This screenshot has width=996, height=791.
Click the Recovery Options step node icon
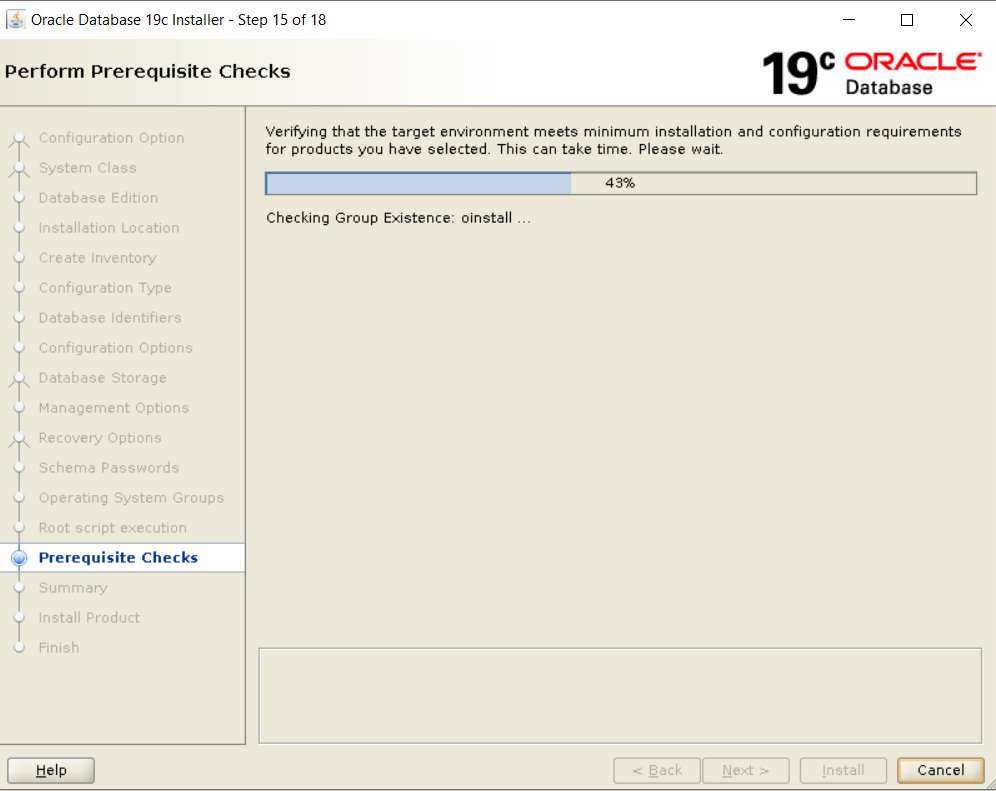tap(18, 439)
